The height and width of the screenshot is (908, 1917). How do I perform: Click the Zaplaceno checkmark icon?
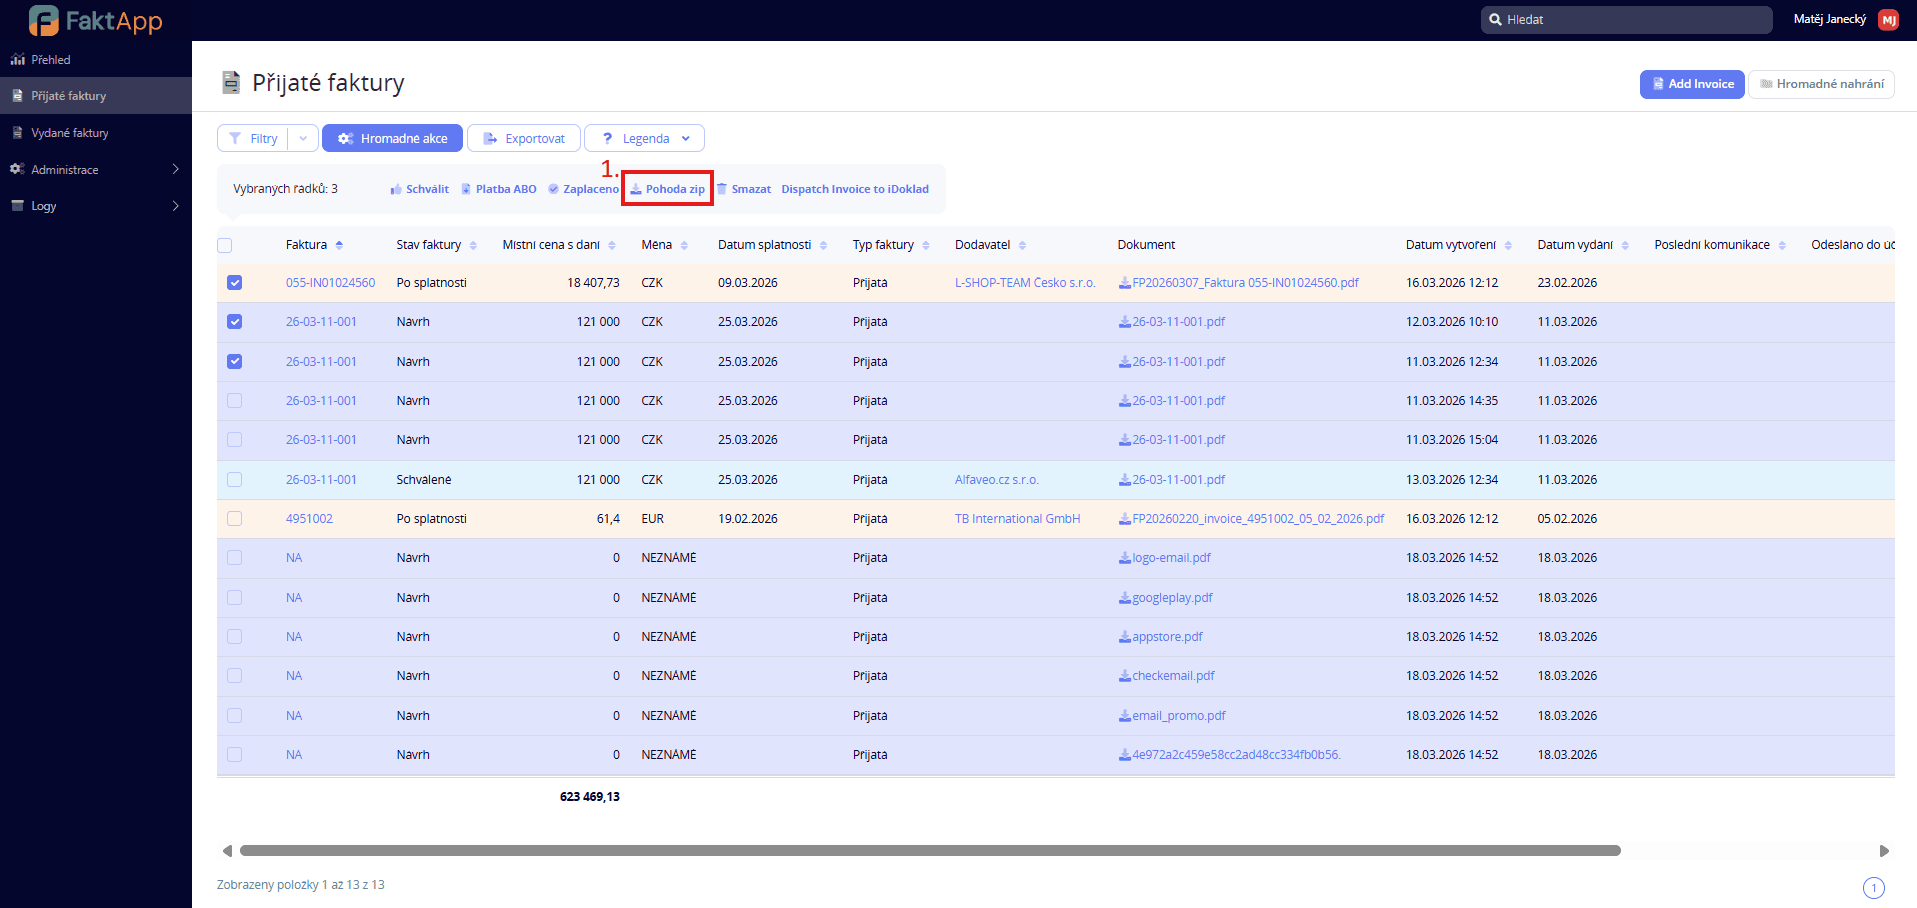click(x=553, y=189)
